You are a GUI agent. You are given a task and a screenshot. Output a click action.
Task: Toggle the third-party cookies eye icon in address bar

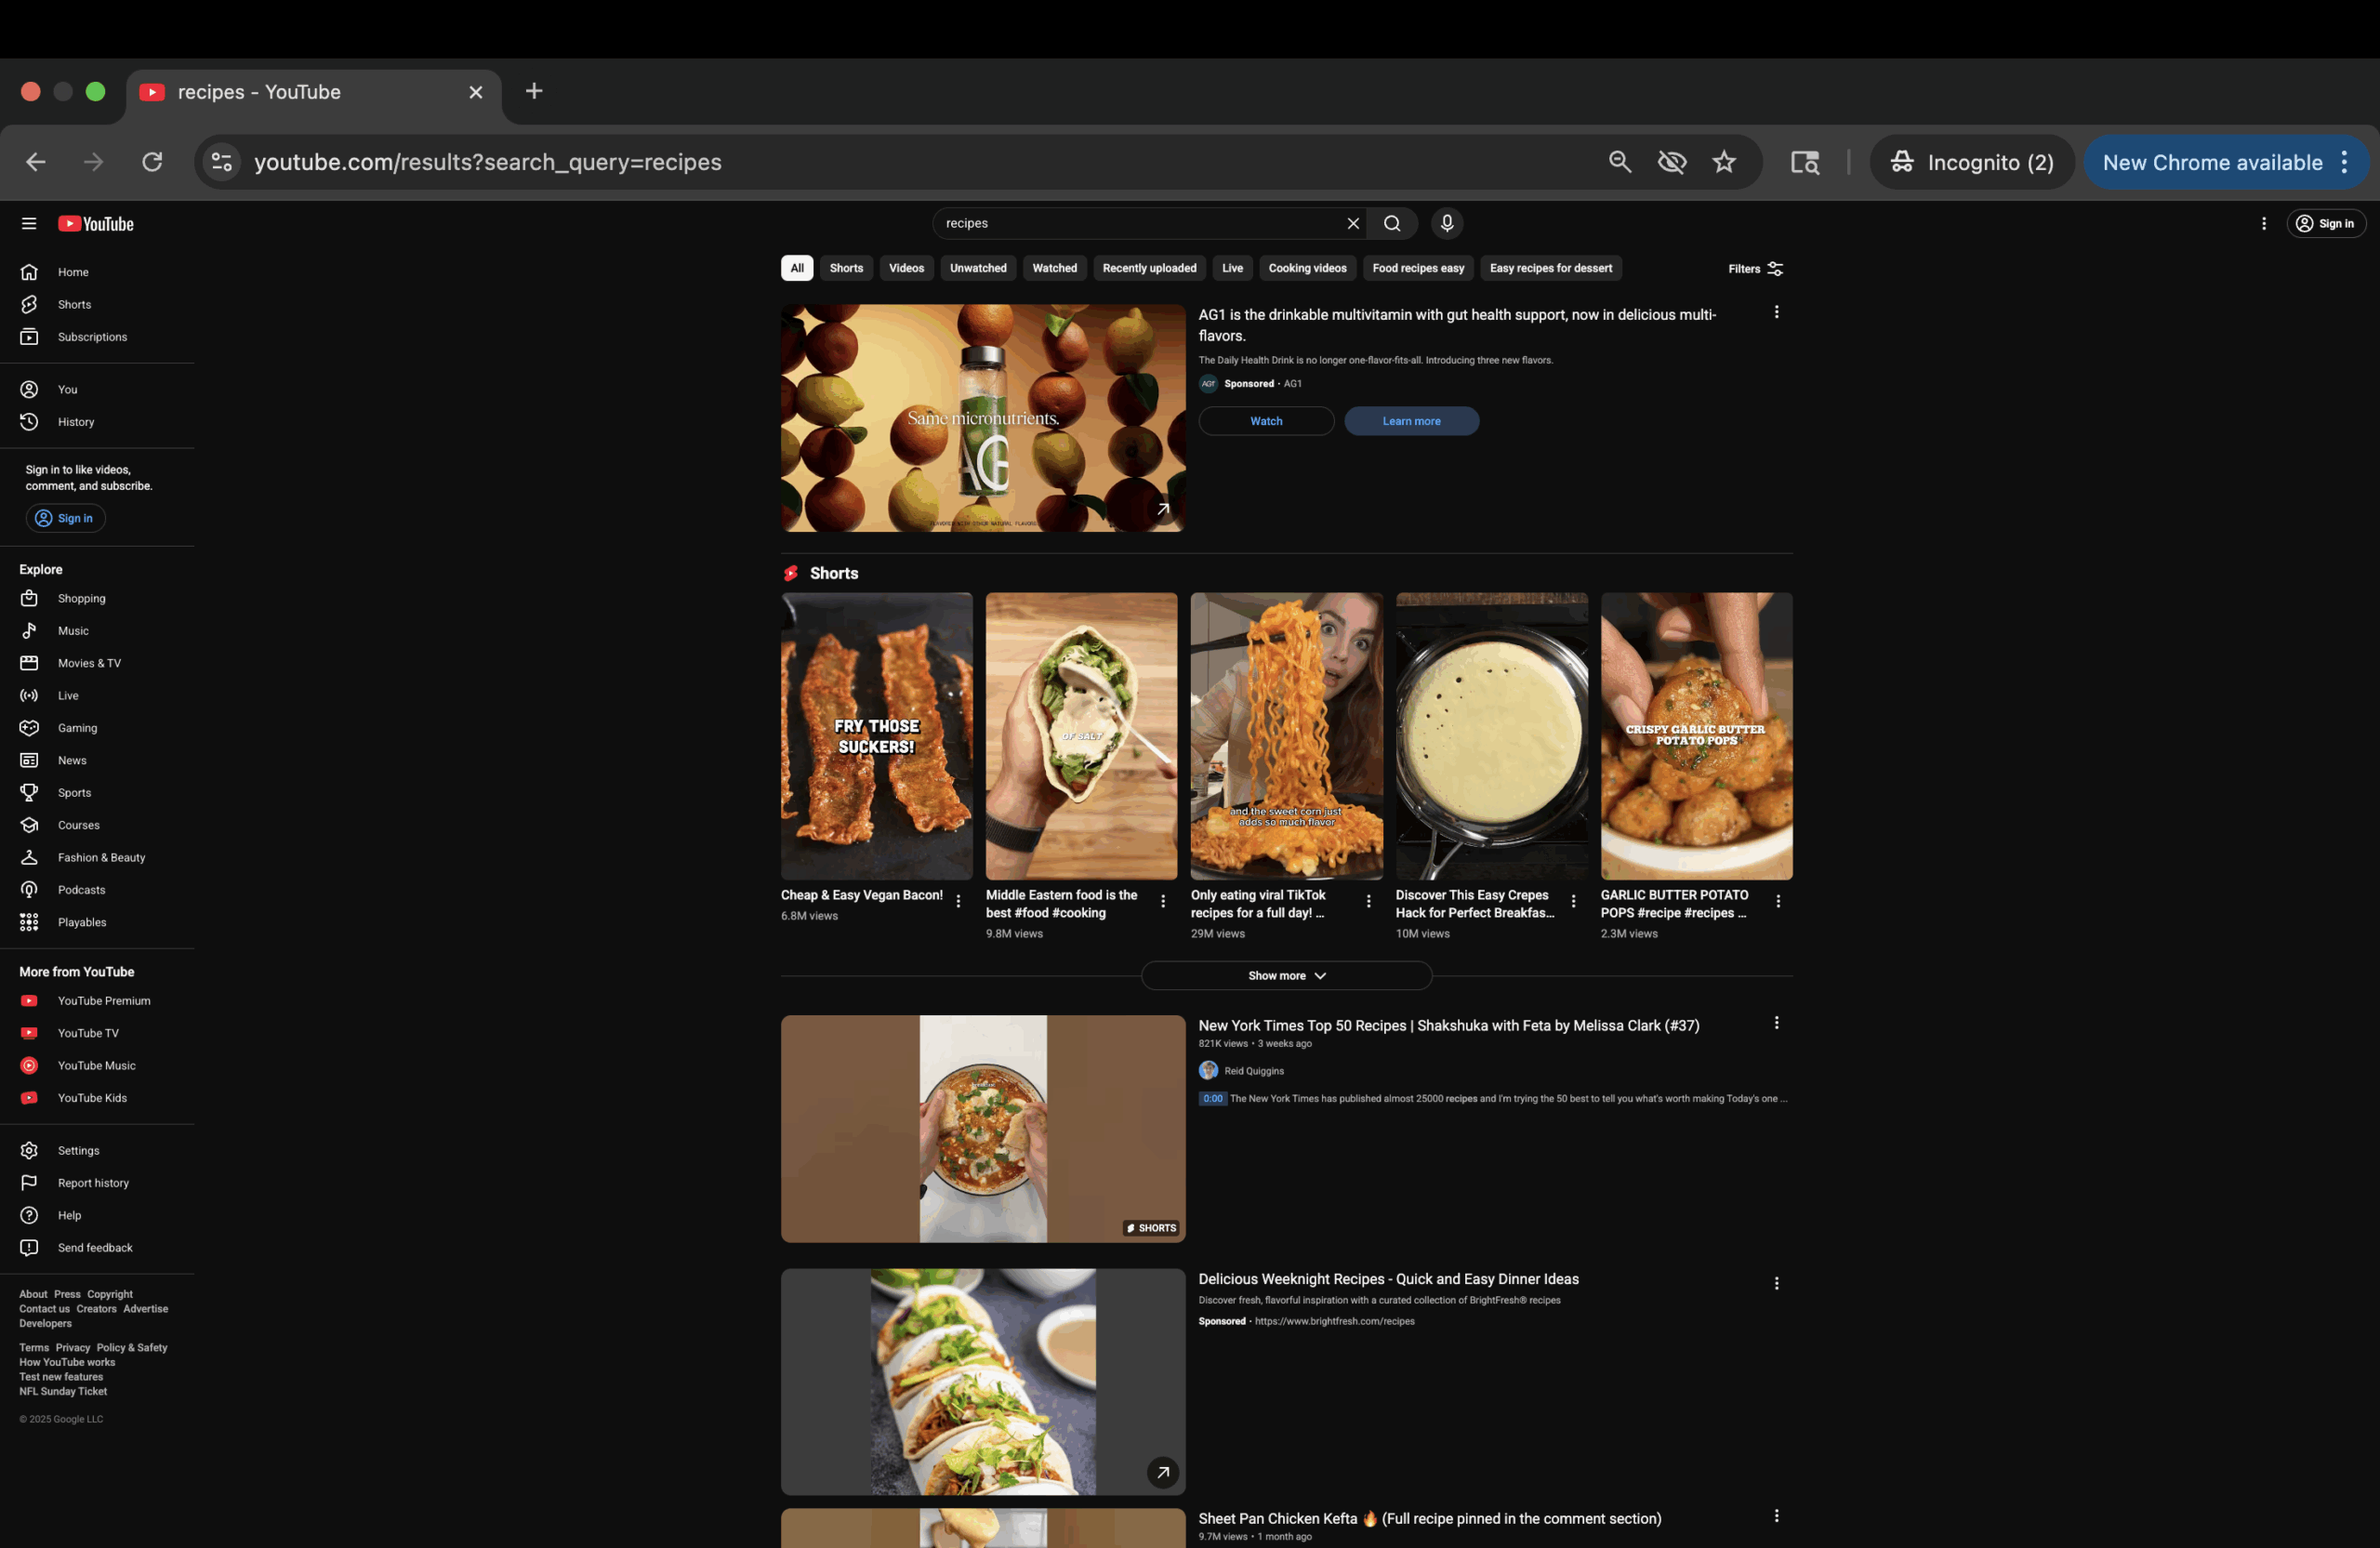click(1672, 162)
